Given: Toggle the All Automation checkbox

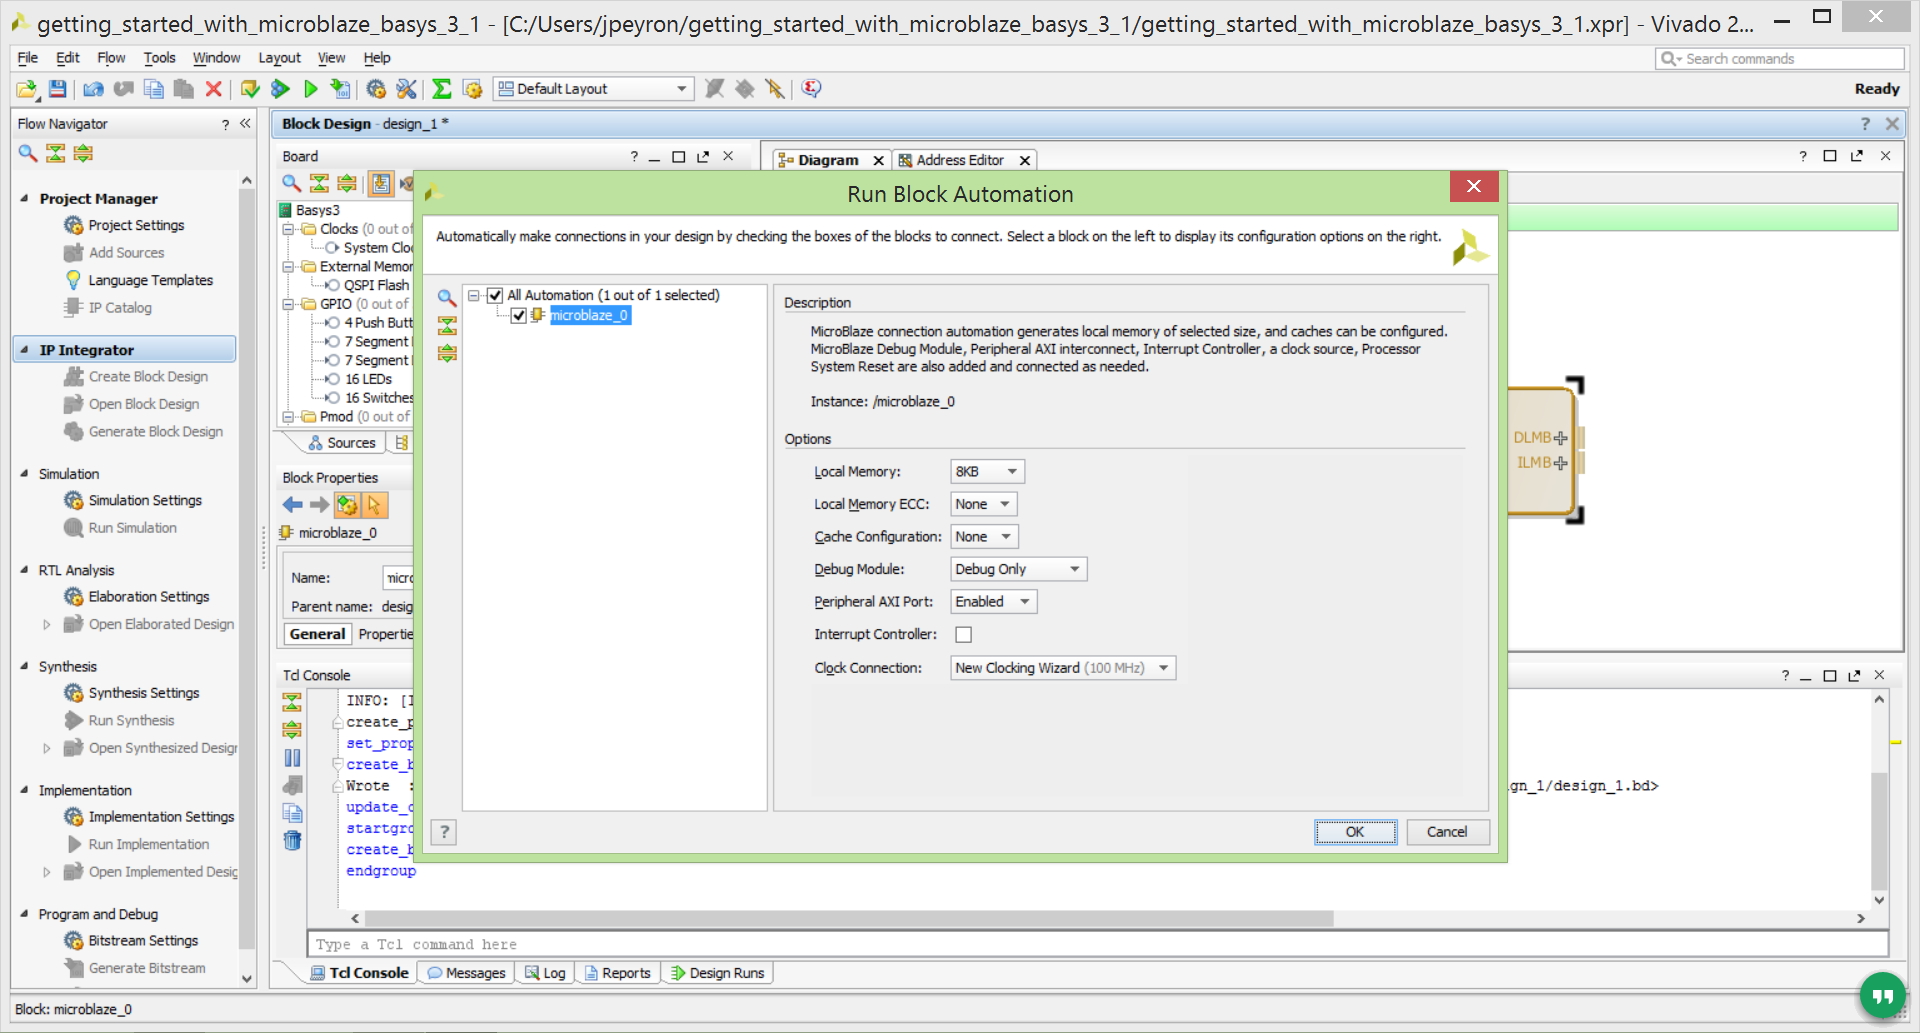Looking at the screenshot, I should point(495,295).
